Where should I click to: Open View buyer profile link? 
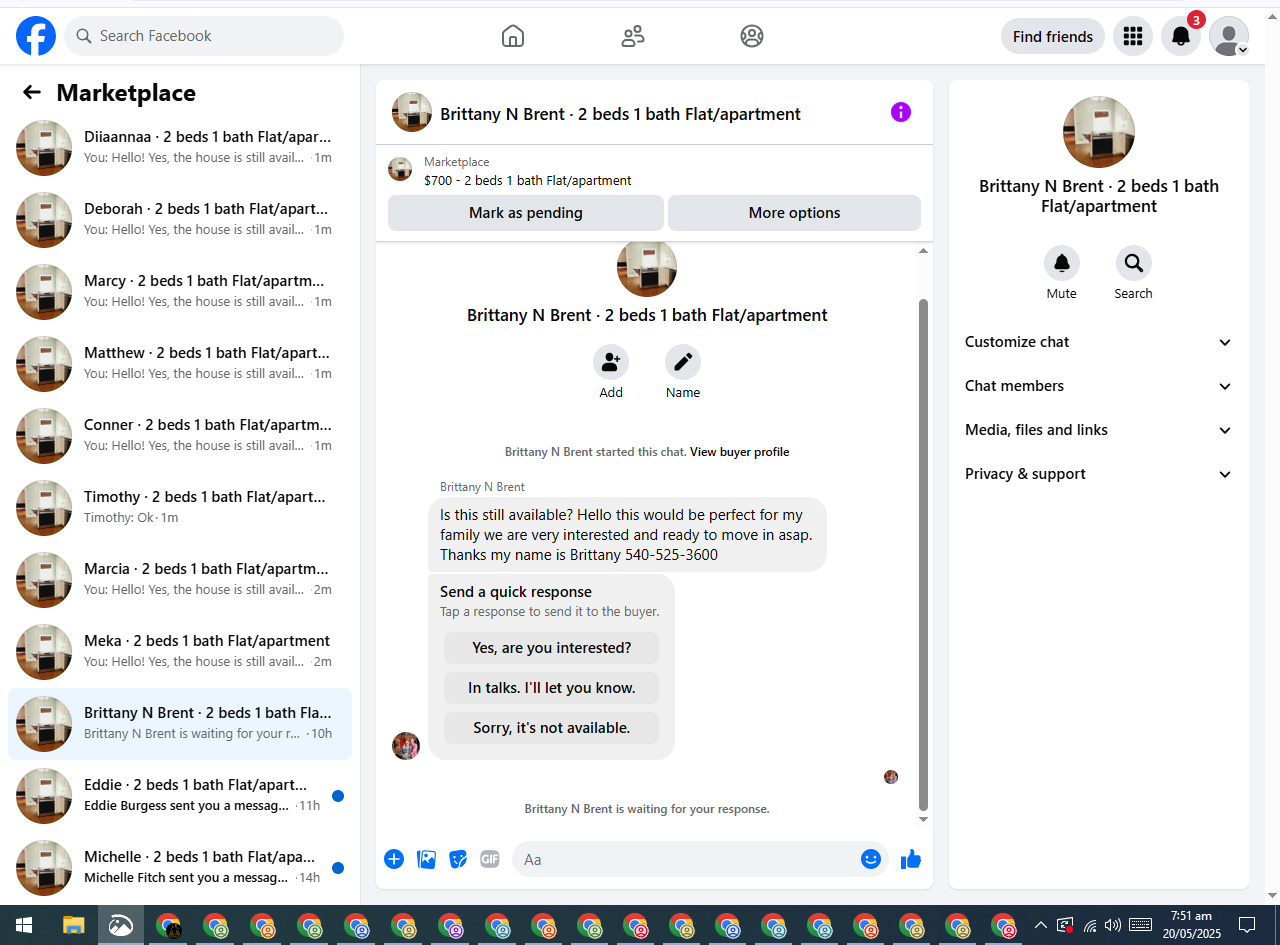740,452
